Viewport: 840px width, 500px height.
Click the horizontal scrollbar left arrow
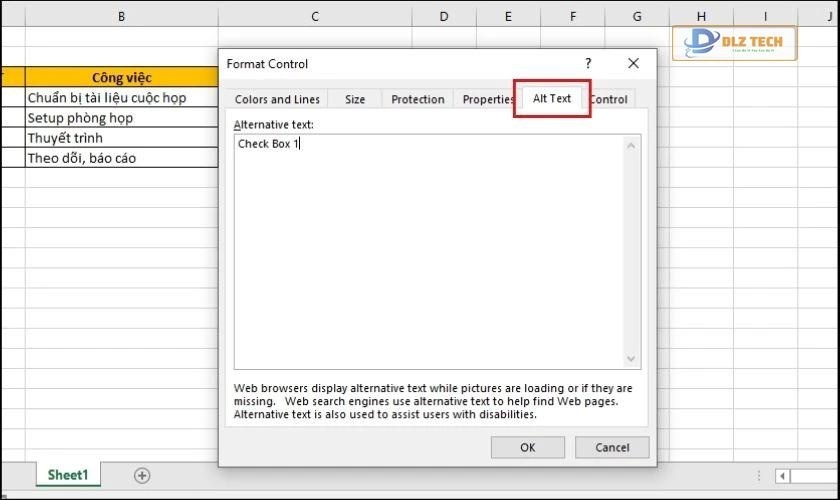(x=783, y=476)
